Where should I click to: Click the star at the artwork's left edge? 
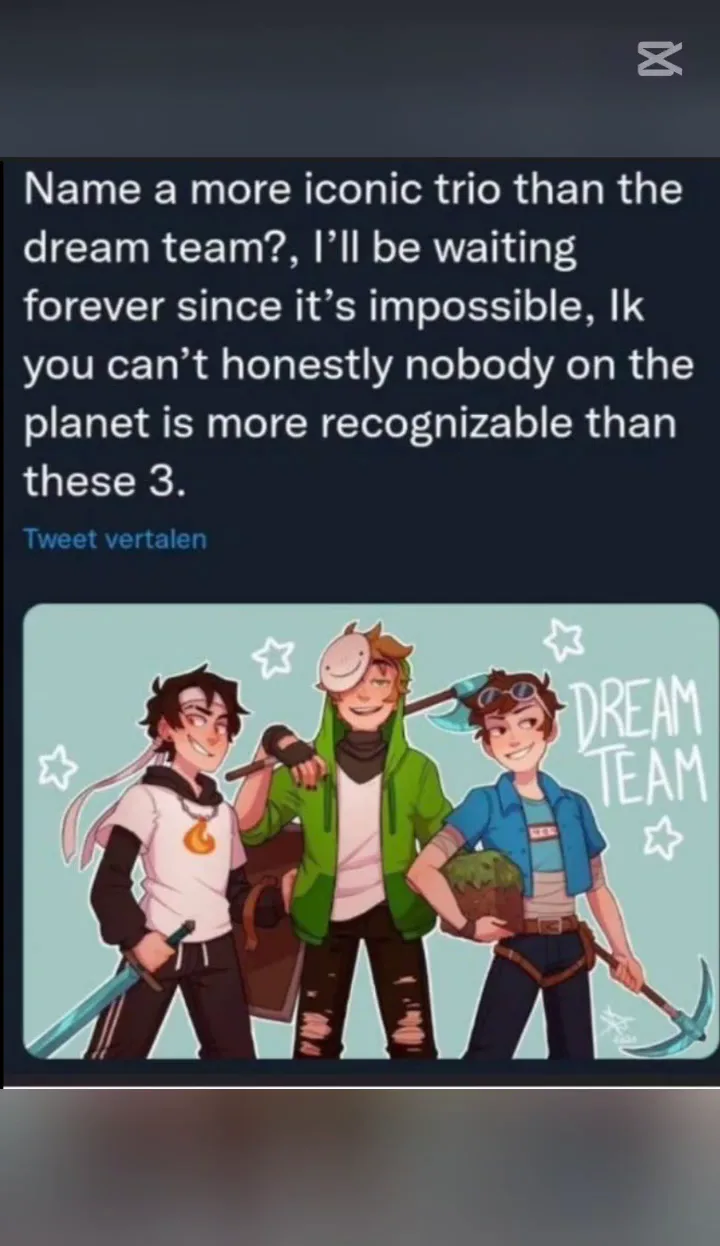point(56,768)
